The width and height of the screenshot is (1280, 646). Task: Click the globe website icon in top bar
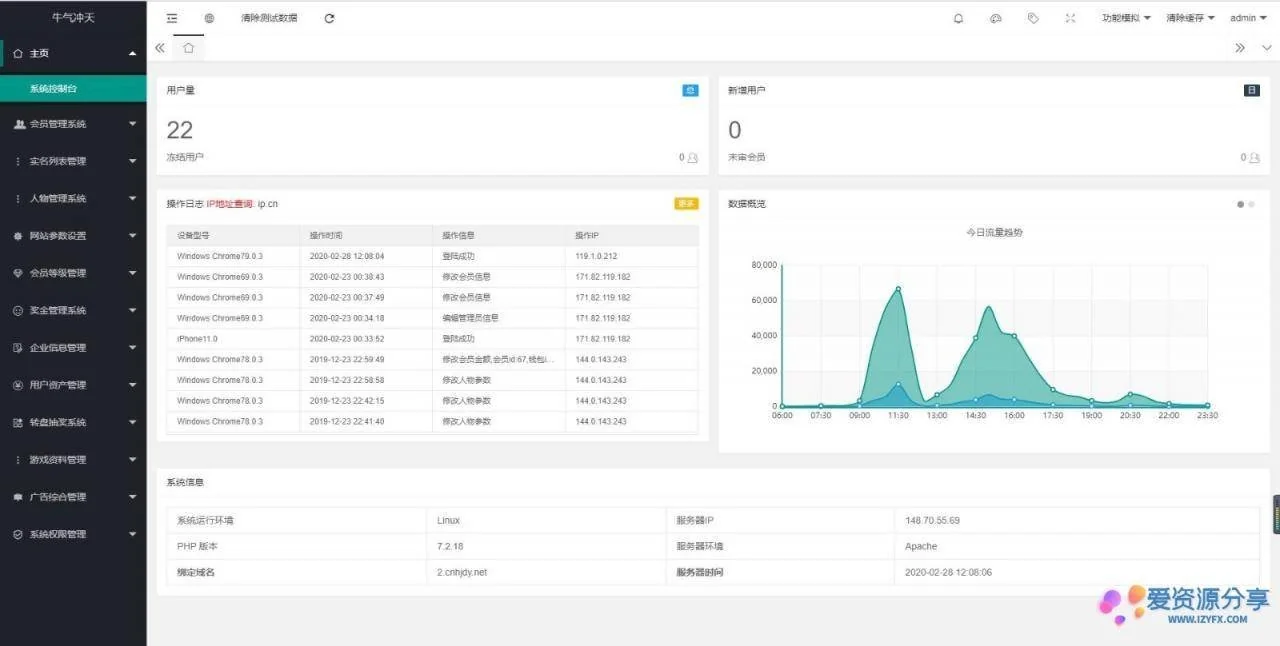(x=209, y=18)
